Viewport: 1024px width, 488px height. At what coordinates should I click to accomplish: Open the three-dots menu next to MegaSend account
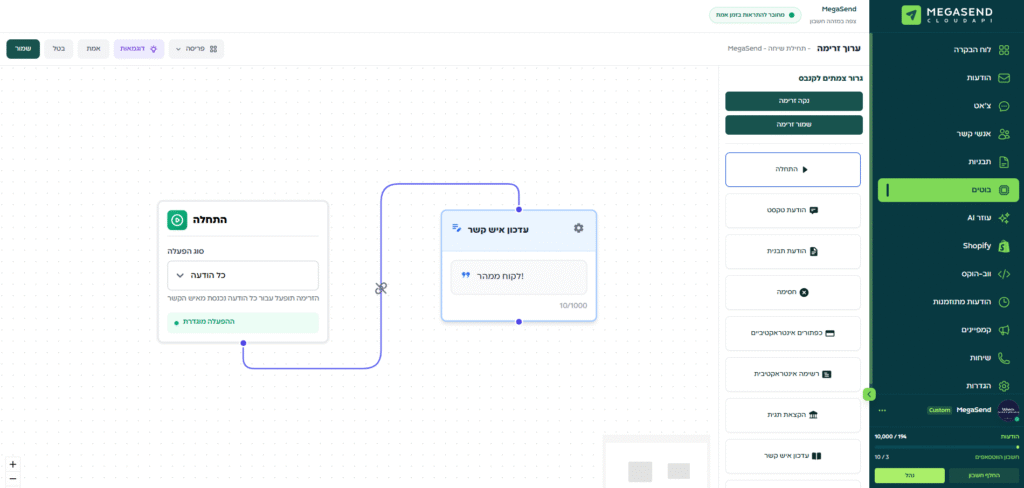click(882, 410)
